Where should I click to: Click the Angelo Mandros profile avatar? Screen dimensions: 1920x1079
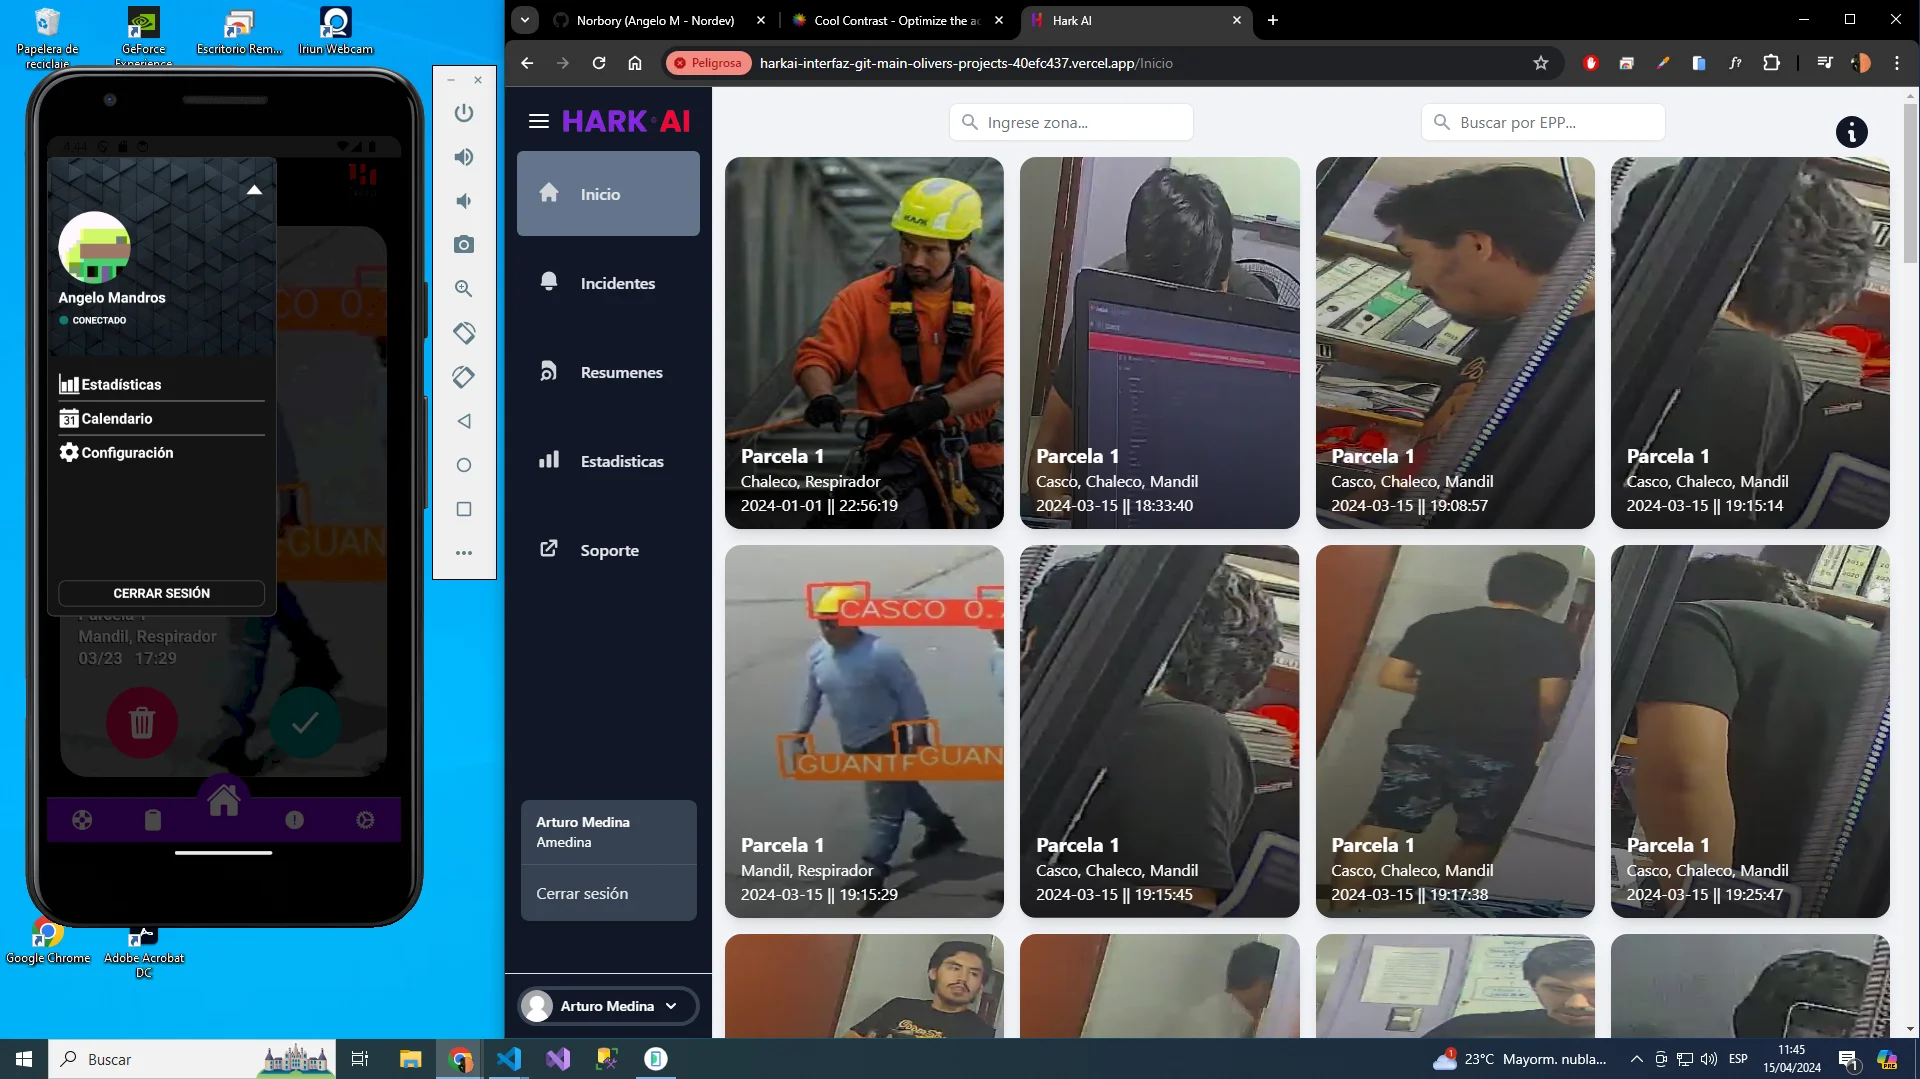click(94, 247)
